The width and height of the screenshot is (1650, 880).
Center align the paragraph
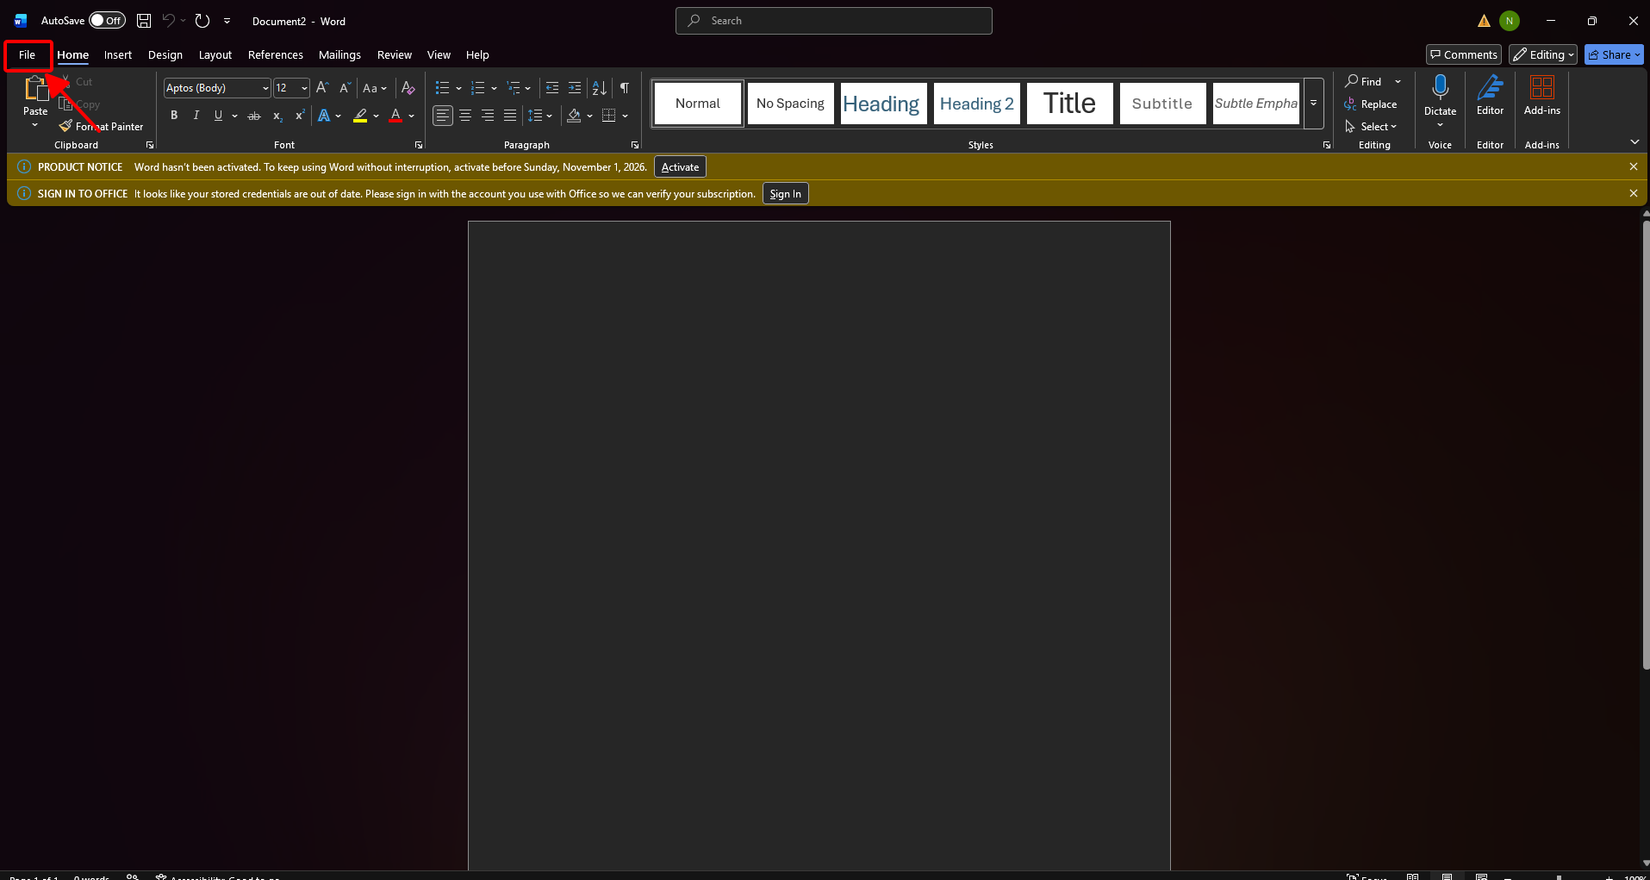[x=465, y=116]
